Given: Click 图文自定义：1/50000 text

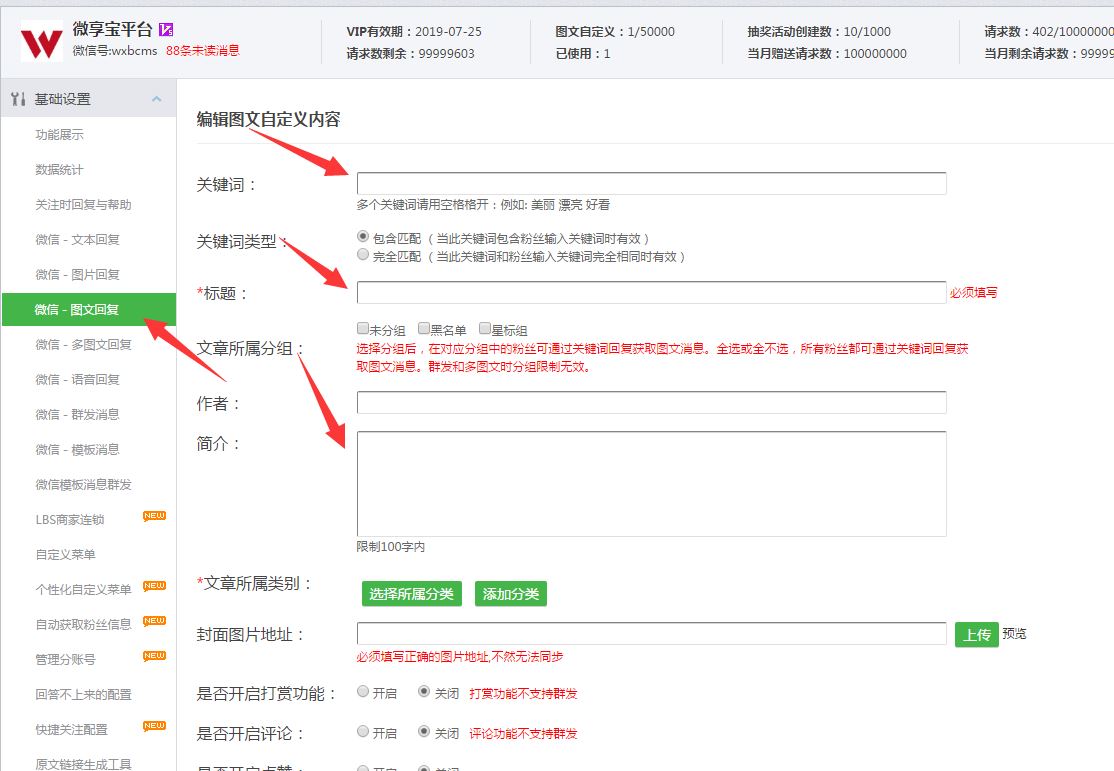Looking at the screenshot, I should click(615, 31).
